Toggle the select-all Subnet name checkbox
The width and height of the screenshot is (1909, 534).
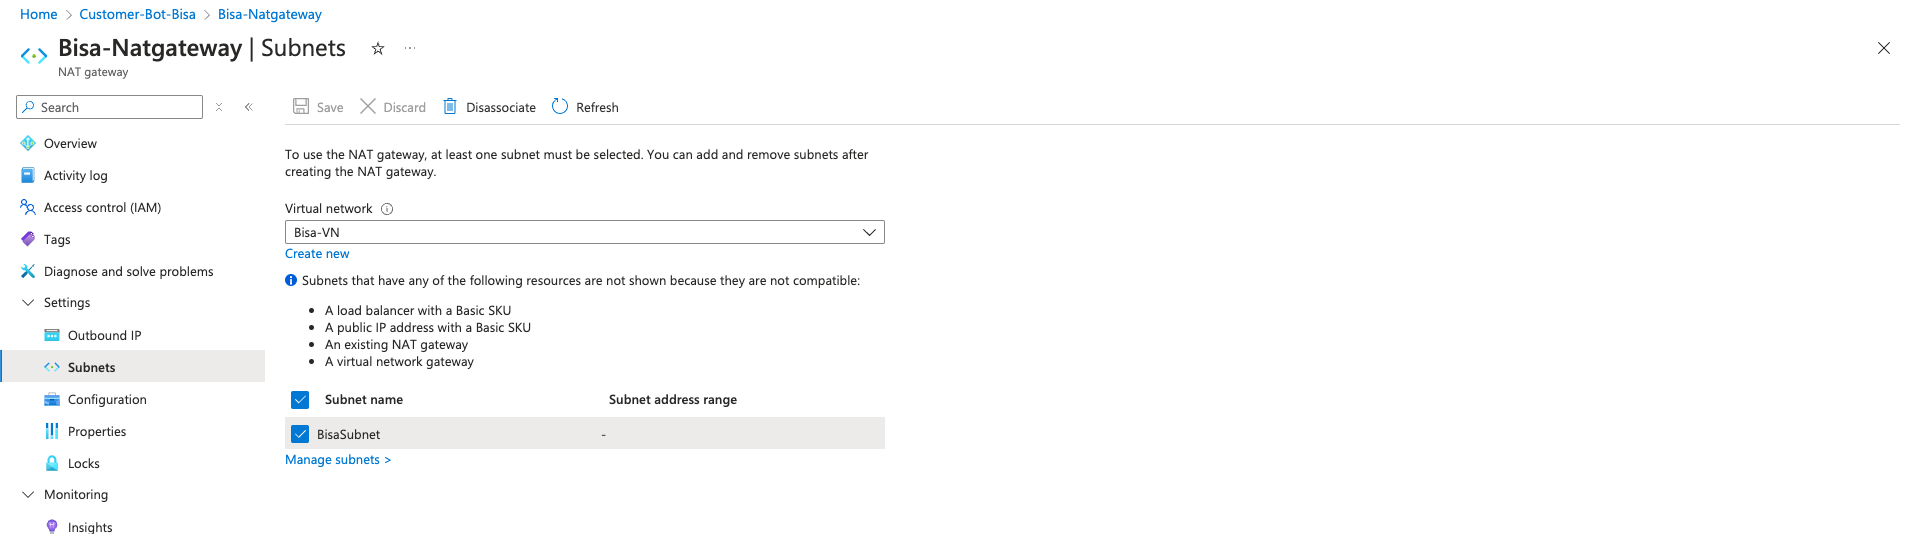click(x=300, y=400)
